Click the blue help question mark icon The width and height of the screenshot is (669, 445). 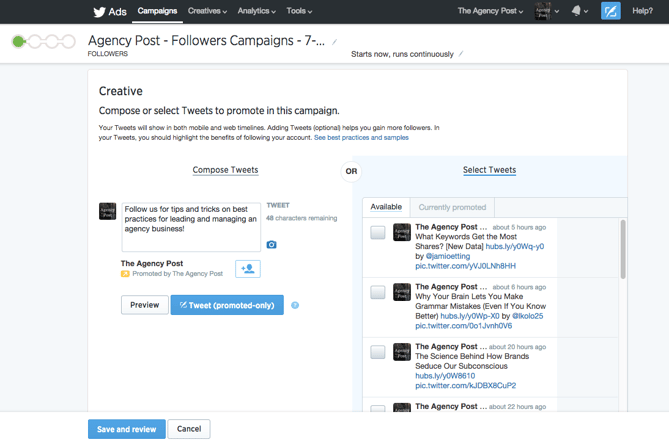click(x=295, y=305)
